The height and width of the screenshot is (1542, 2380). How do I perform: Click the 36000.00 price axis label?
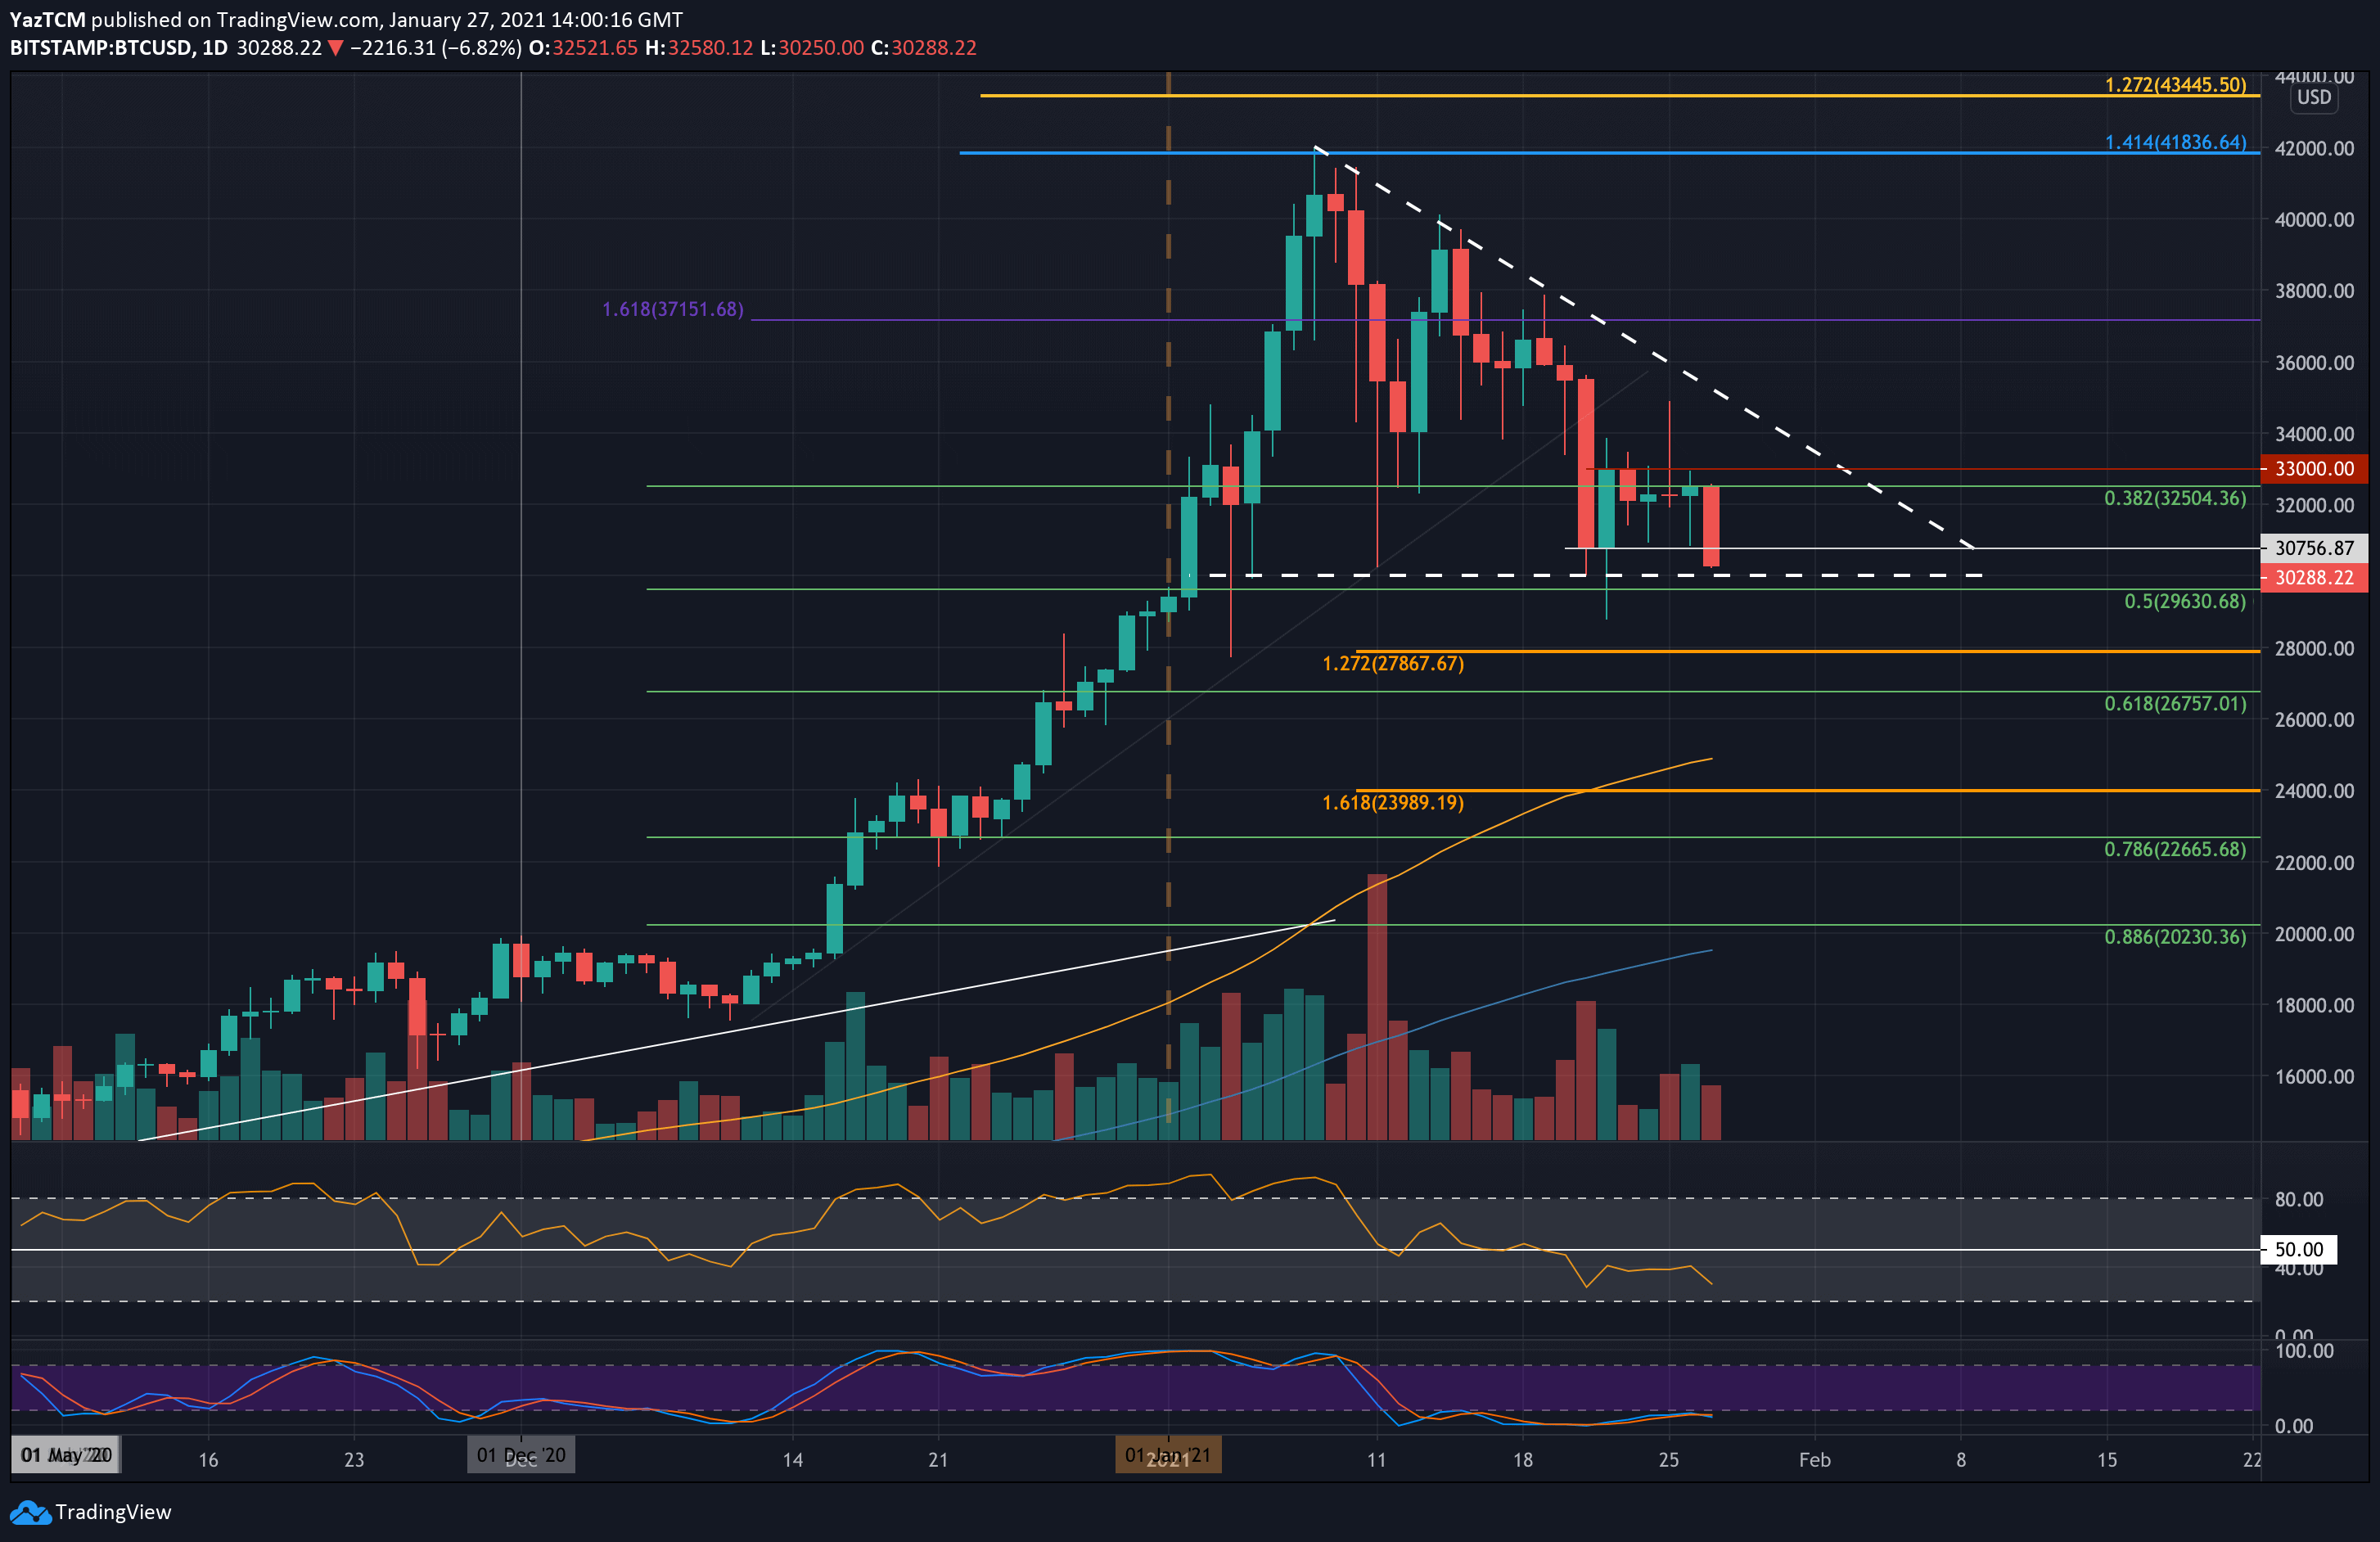pos(2314,363)
